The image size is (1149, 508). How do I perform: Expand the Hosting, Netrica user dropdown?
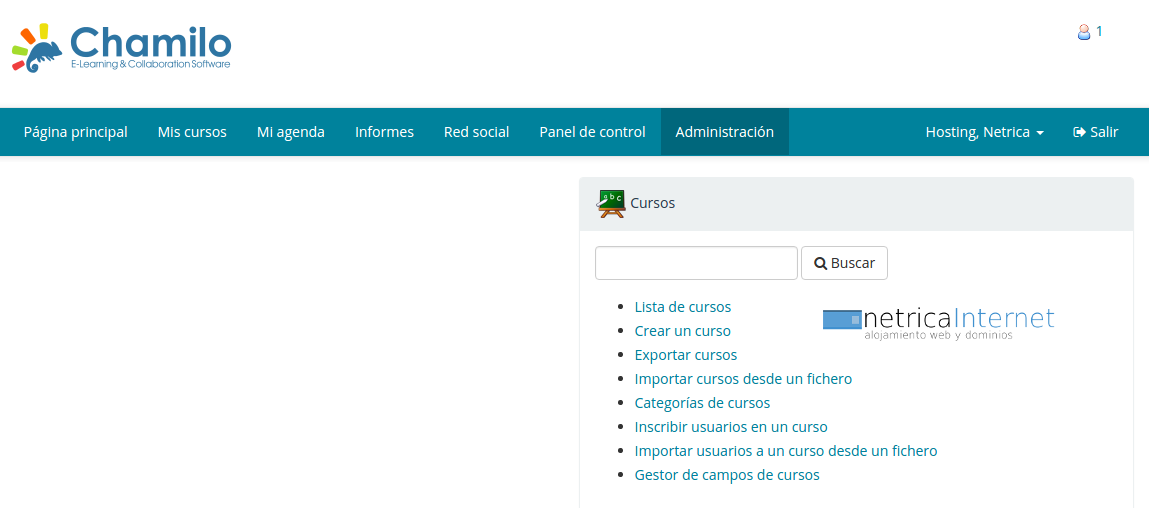click(x=984, y=132)
